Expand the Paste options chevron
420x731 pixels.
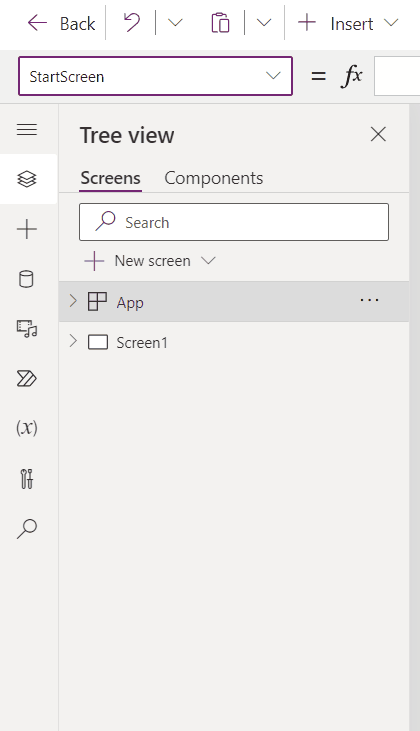click(x=264, y=22)
